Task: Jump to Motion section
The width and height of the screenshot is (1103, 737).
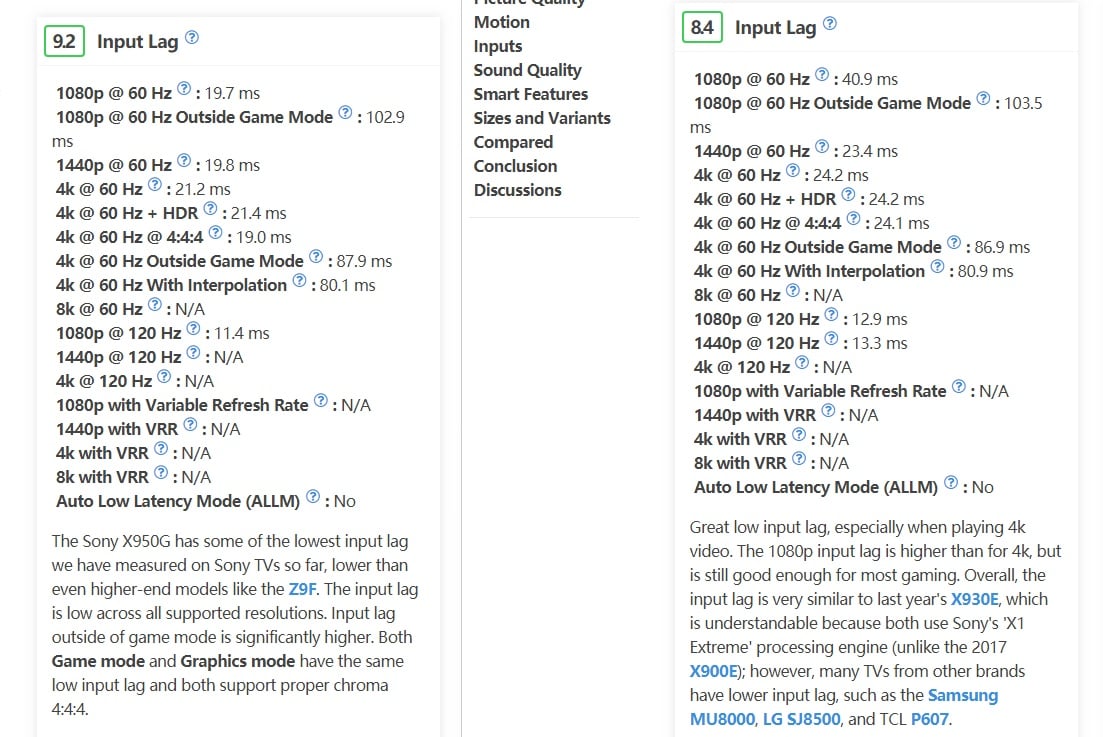Action: [501, 22]
